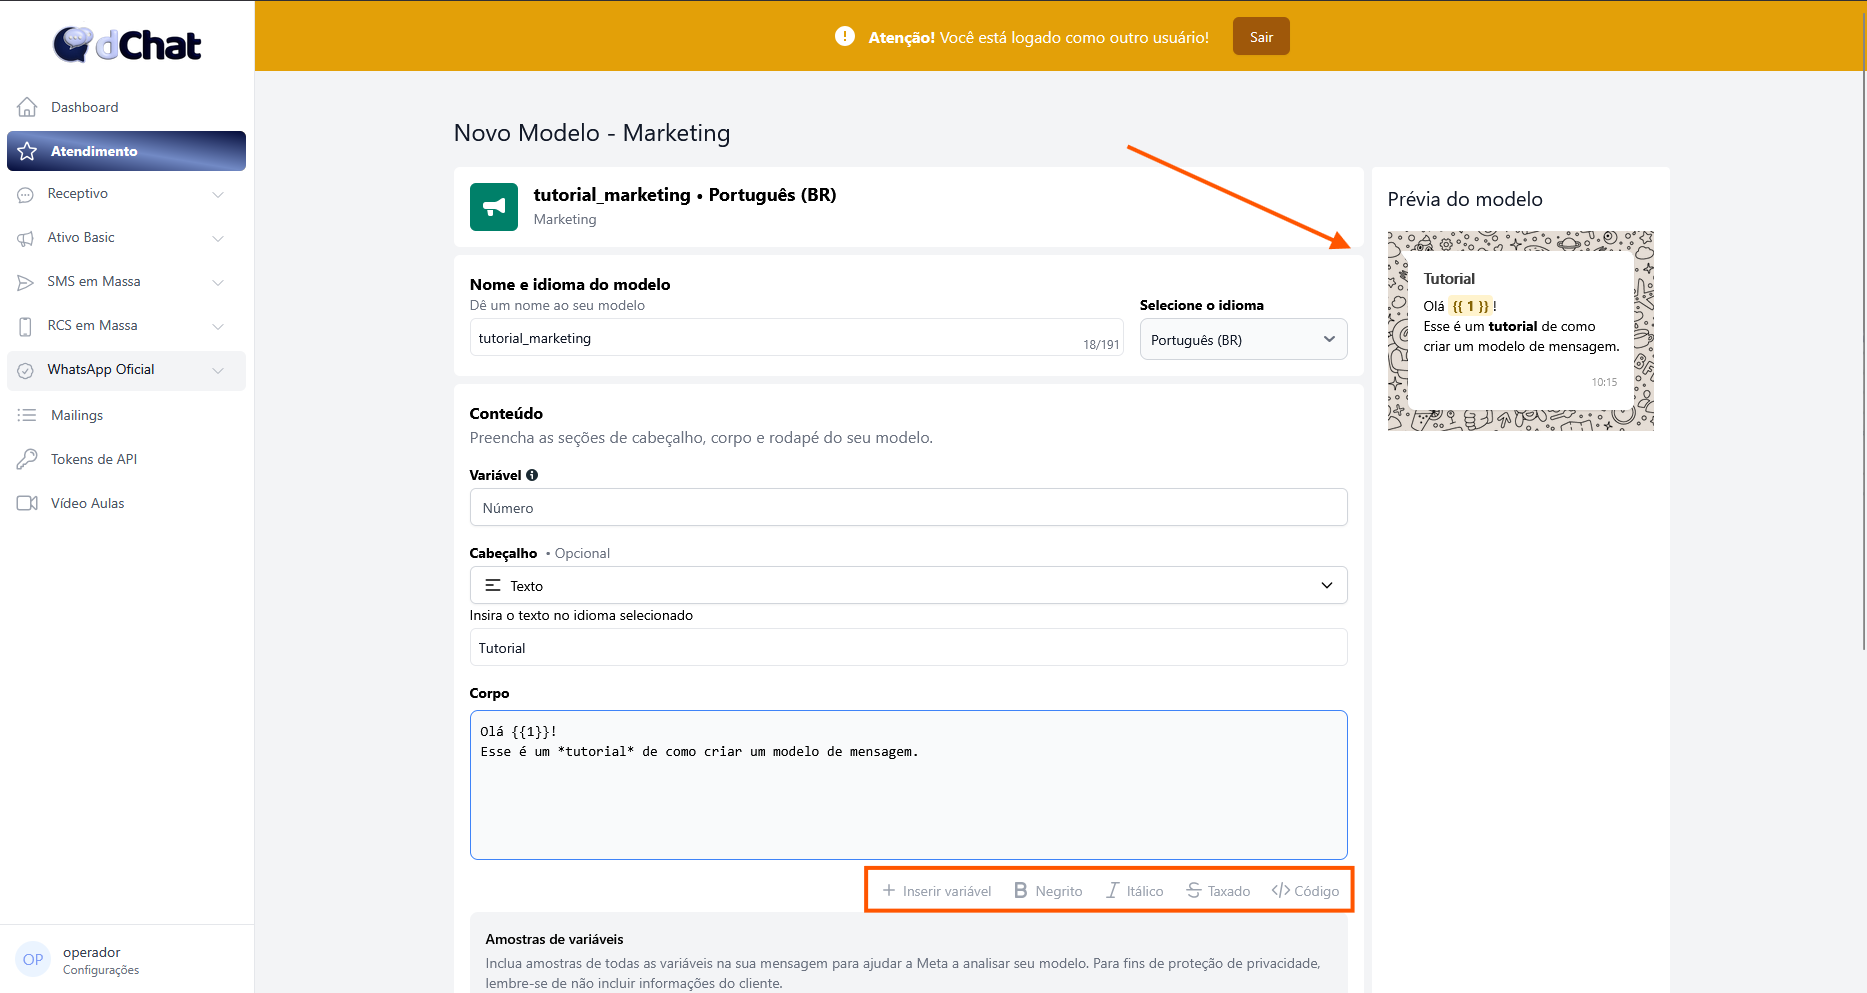Screen dimensions: 1867x993
Task: Open the Selecione o idioma dropdown
Action: [x=1243, y=340]
